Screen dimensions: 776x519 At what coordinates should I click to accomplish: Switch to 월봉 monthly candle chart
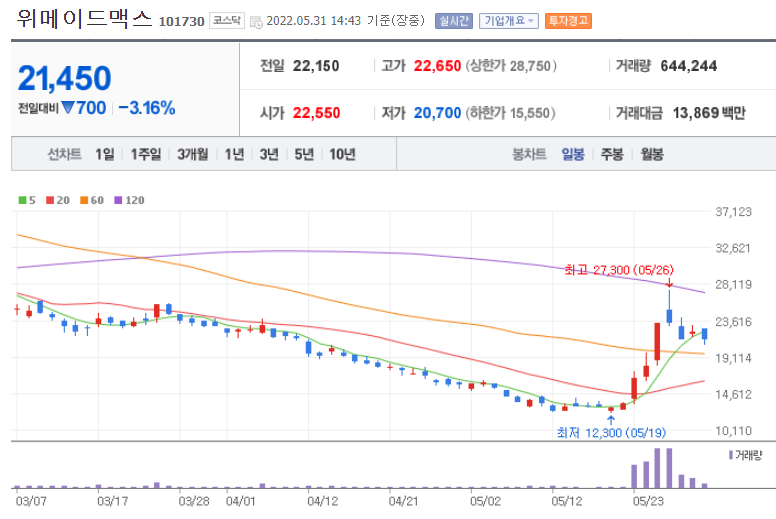pyautogui.click(x=652, y=154)
